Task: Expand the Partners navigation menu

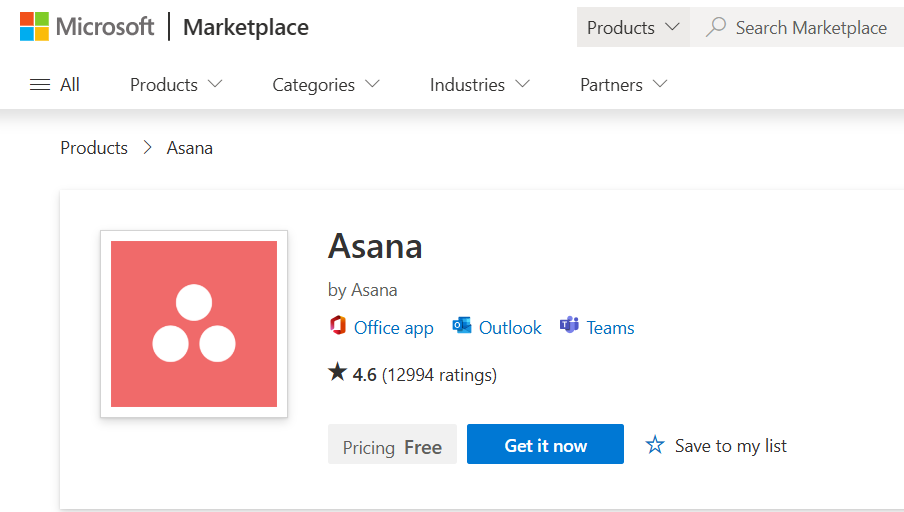Action: tap(623, 85)
